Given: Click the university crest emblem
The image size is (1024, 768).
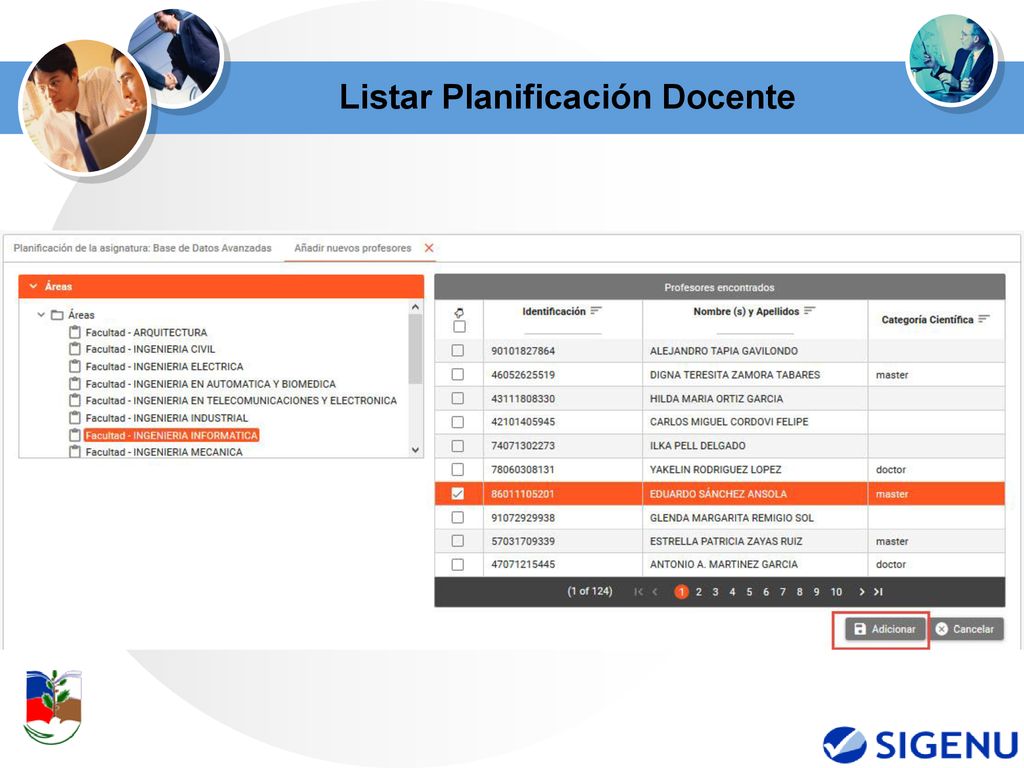Looking at the screenshot, I should (x=52, y=707).
